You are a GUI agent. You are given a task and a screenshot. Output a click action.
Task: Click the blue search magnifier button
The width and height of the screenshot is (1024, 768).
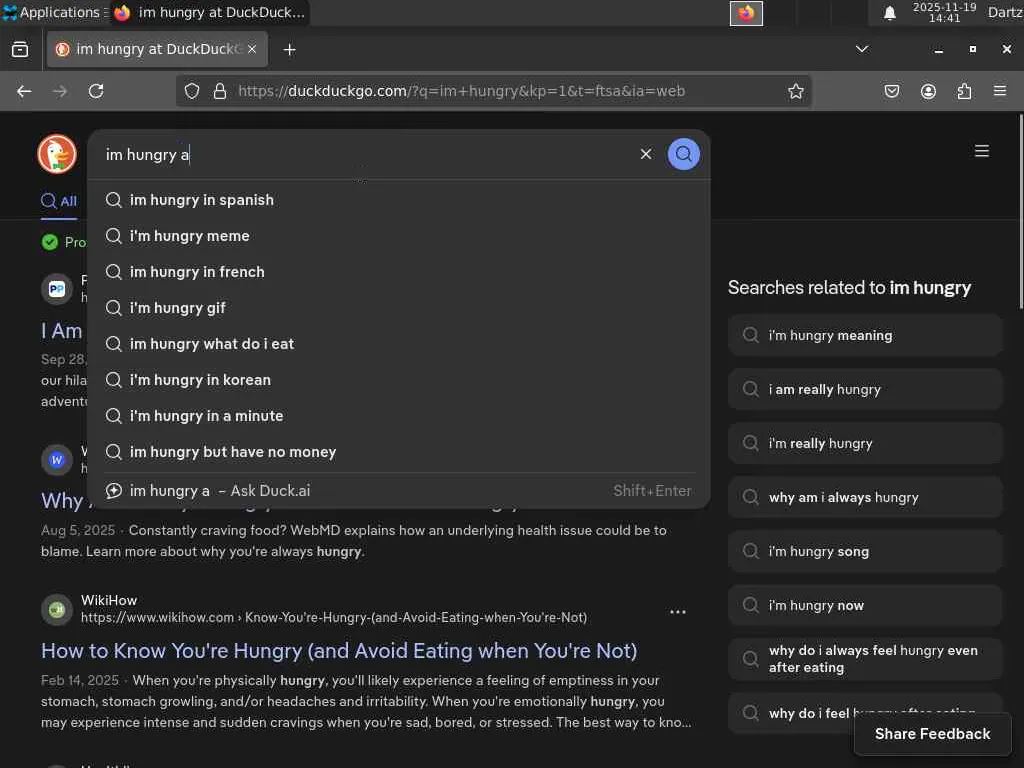684,154
